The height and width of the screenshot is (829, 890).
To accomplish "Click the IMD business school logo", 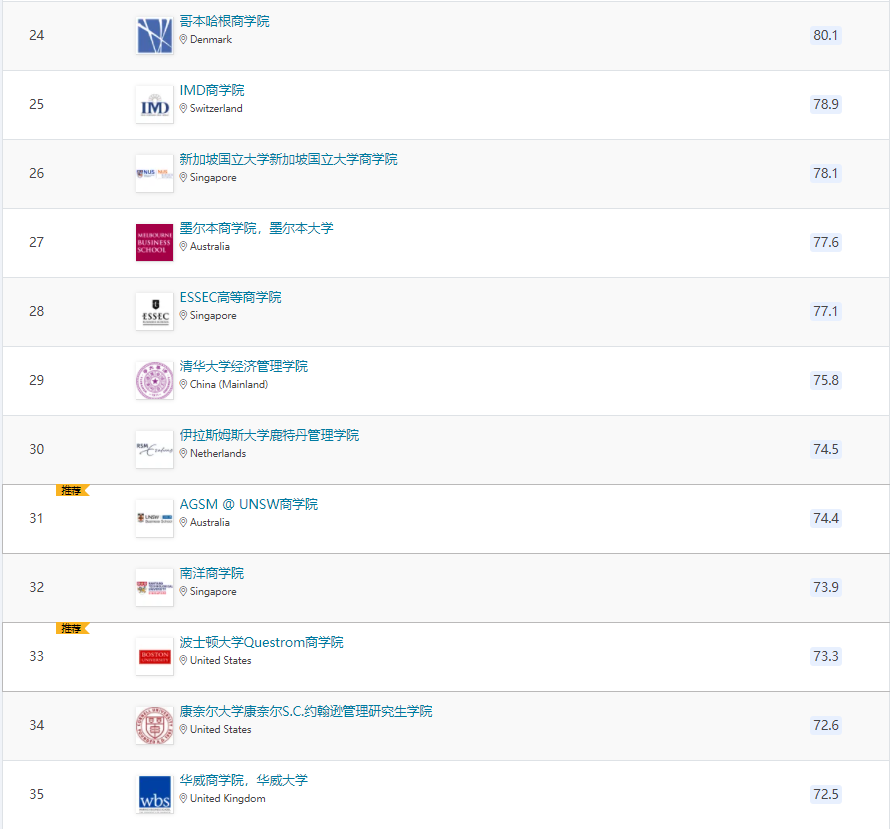I will click(154, 105).
